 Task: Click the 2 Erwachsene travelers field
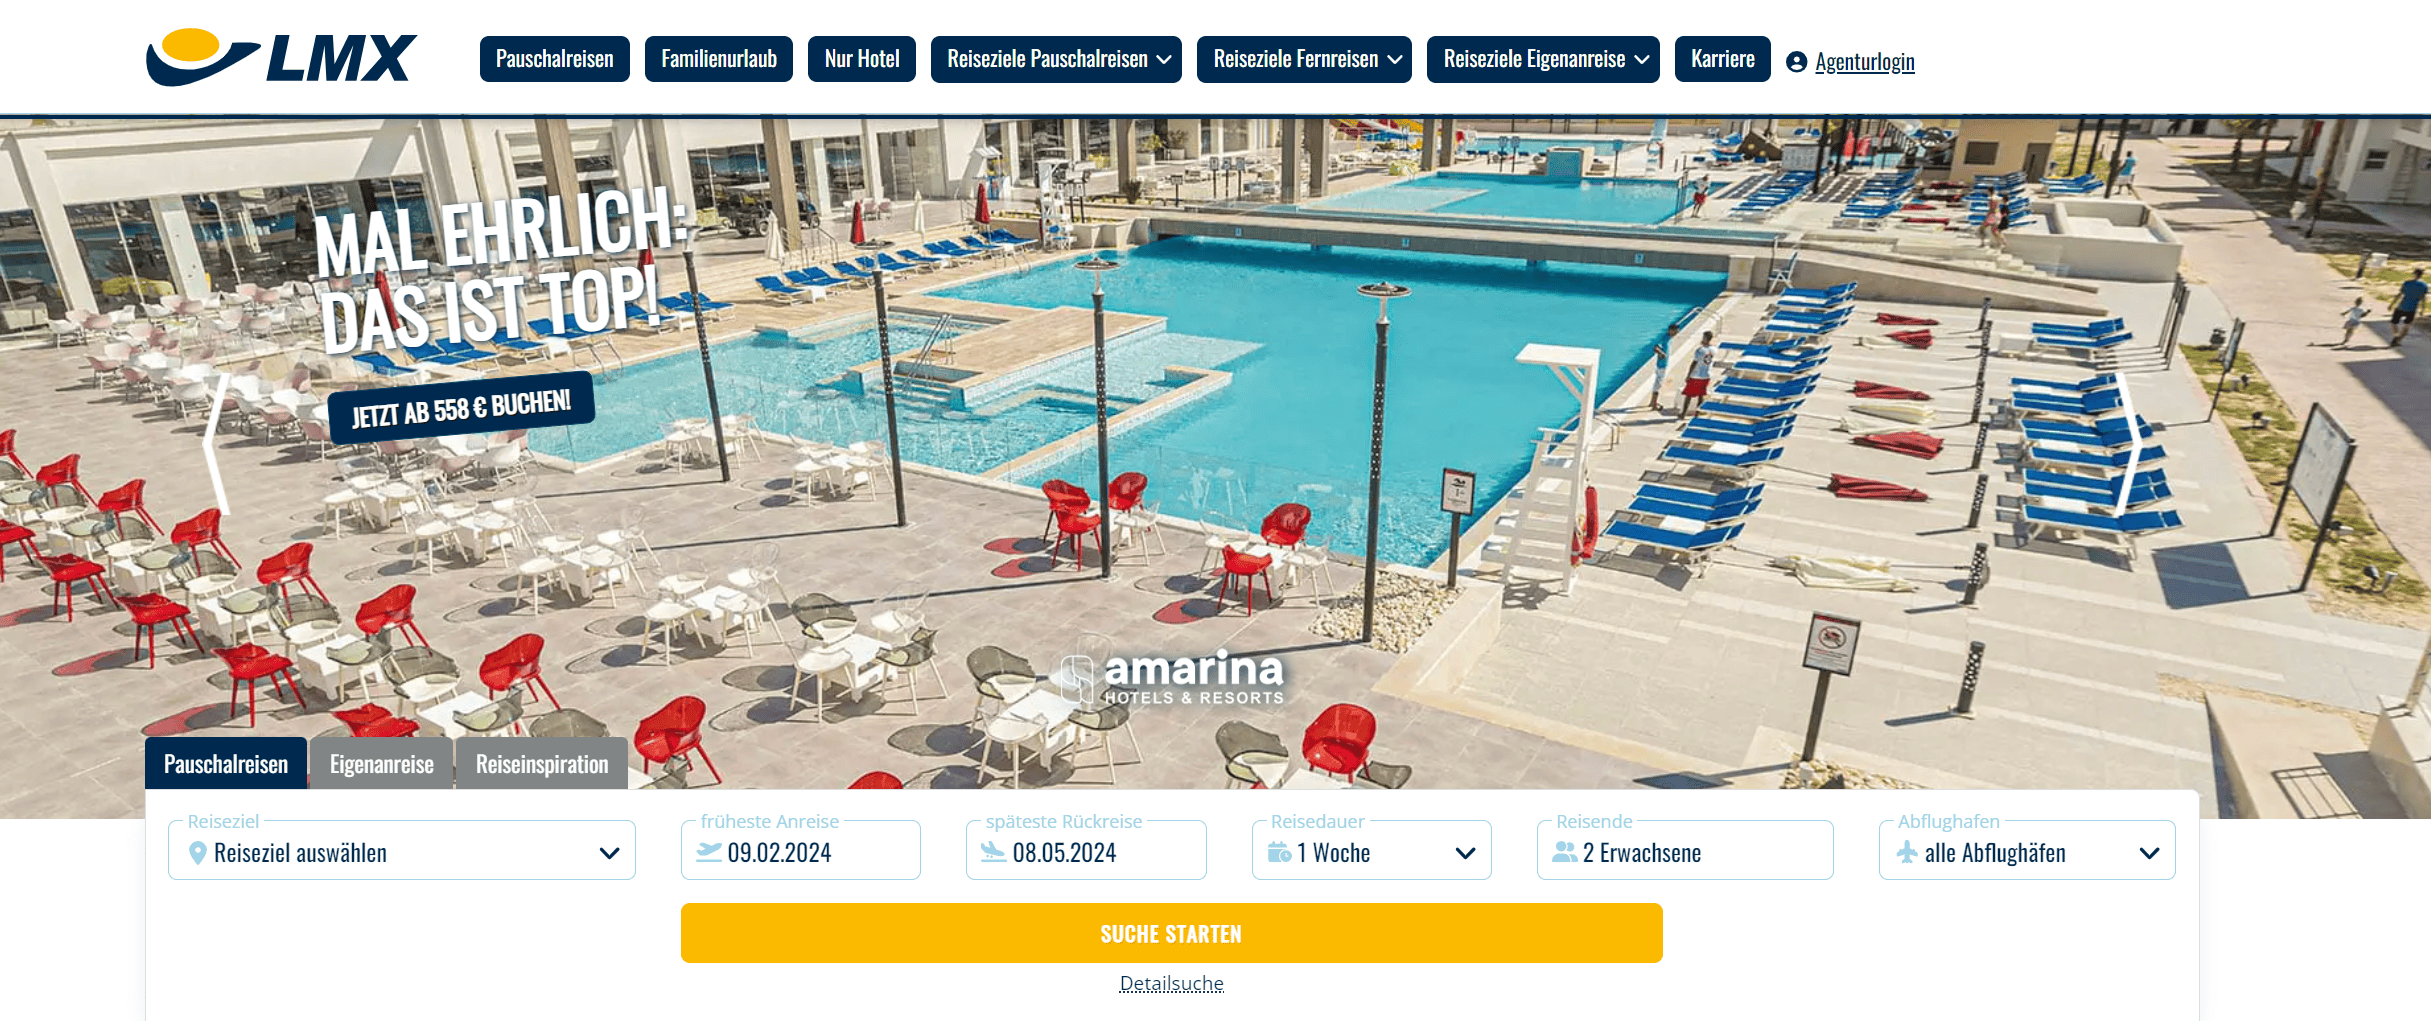coord(1685,851)
